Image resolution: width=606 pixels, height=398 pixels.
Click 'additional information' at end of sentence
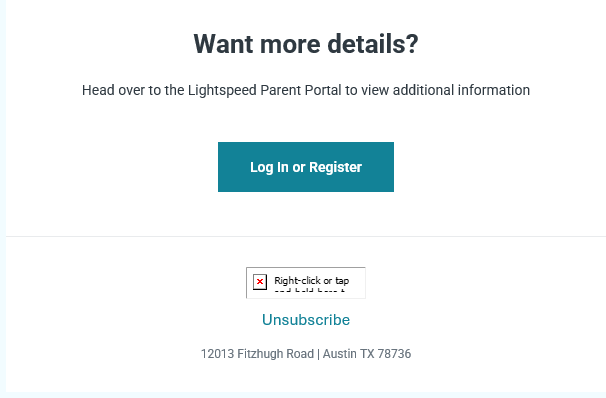pyautogui.click(x=461, y=90)
